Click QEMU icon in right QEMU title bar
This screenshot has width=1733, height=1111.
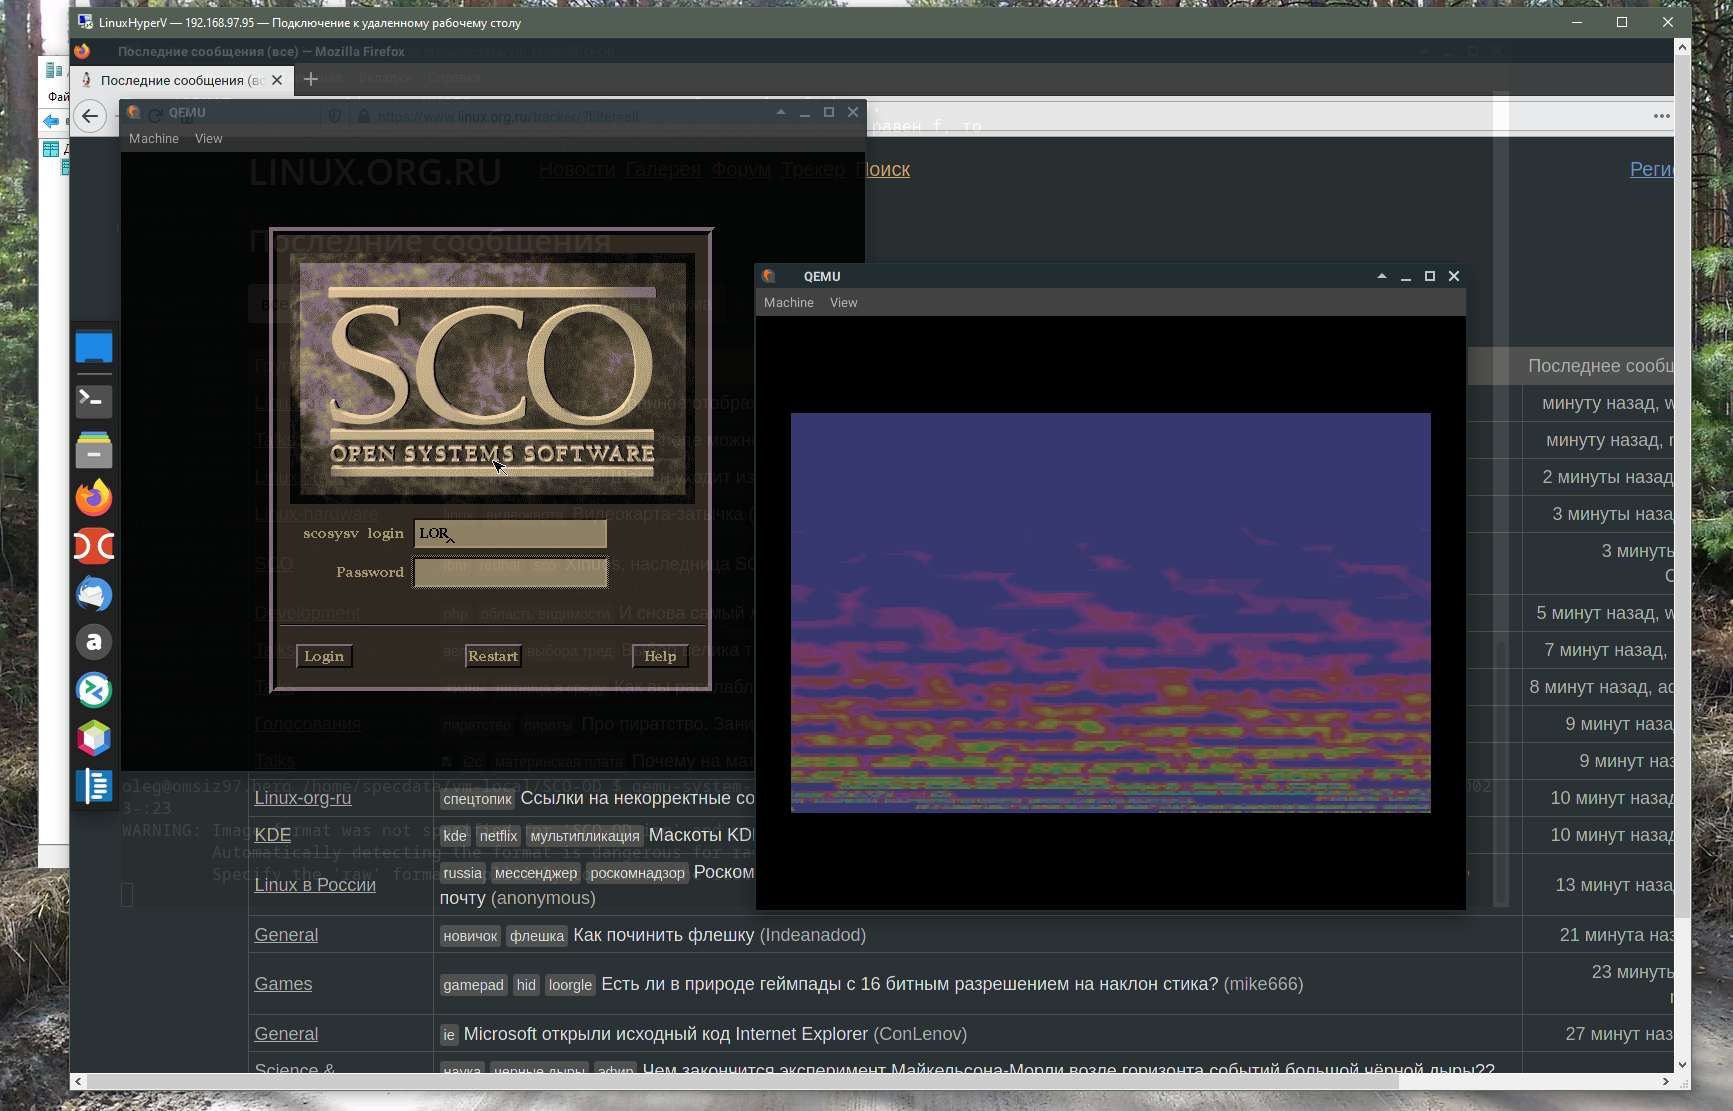coord(769,276)
